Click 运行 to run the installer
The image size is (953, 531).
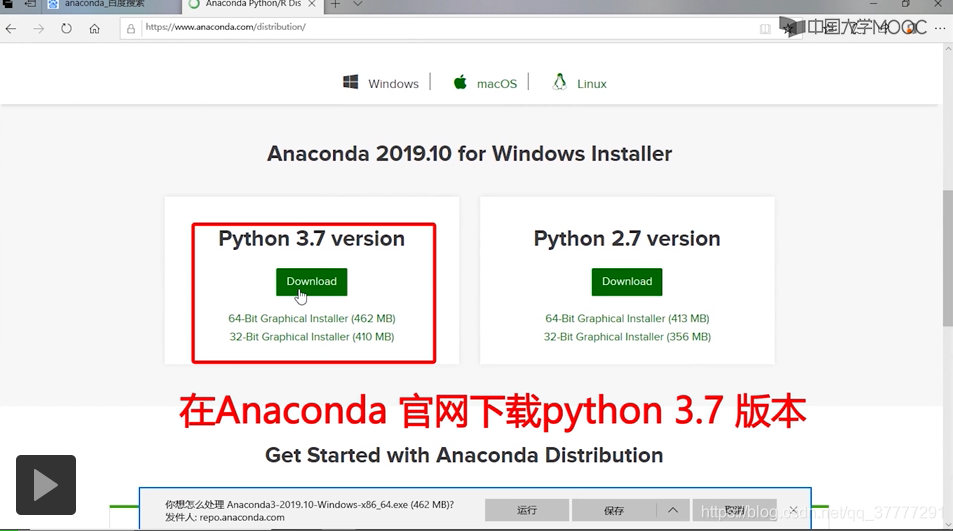point(527,510)
